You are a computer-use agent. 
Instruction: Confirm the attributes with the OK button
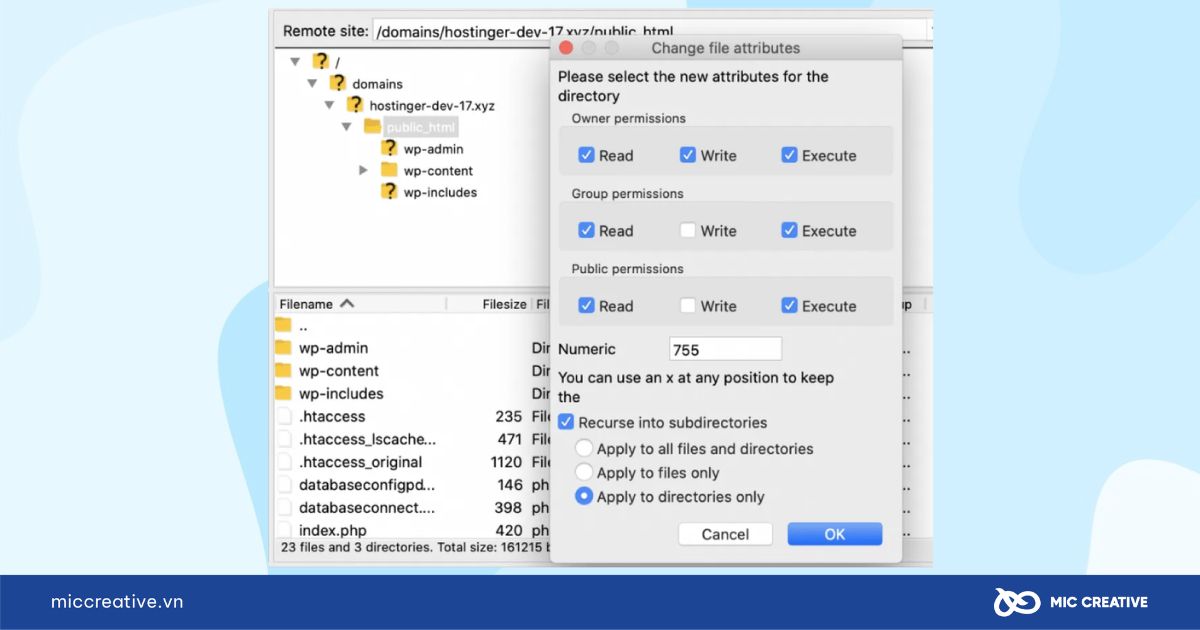[x=835, y=534]
